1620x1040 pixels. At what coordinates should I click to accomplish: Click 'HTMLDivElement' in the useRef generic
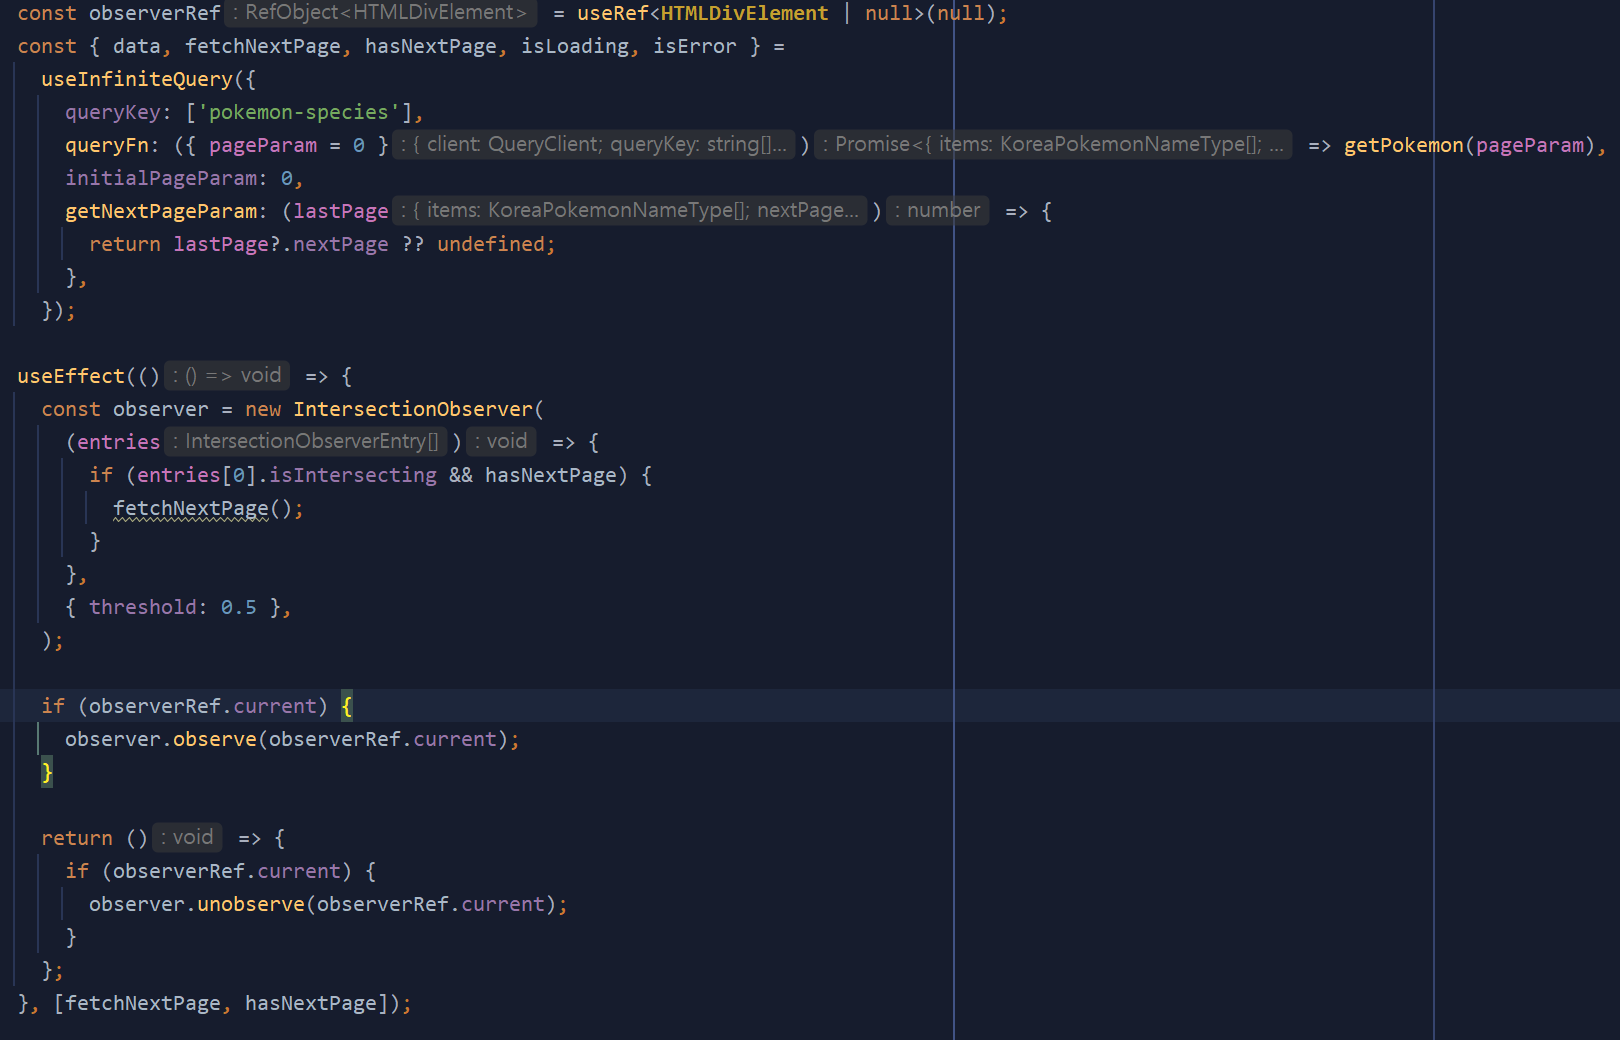click(x=745, y=13)
